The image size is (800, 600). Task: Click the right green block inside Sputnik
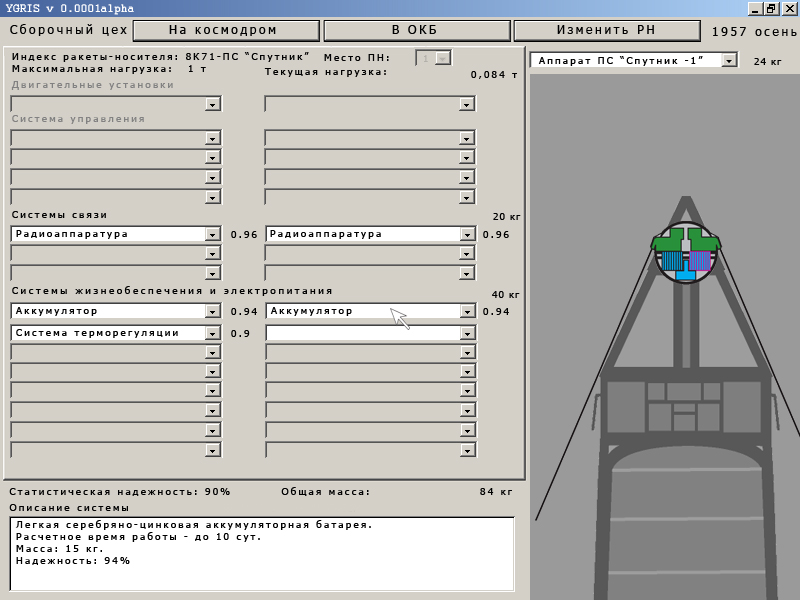[704, 243]
